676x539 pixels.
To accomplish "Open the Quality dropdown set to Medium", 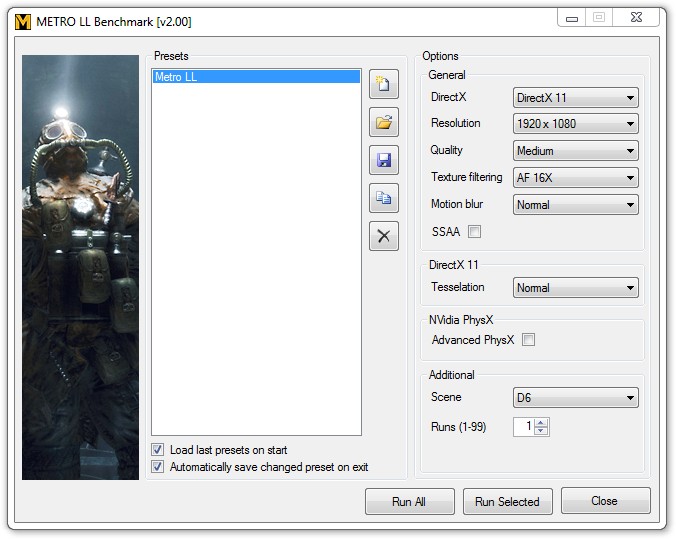I will (x=576, y=151).
